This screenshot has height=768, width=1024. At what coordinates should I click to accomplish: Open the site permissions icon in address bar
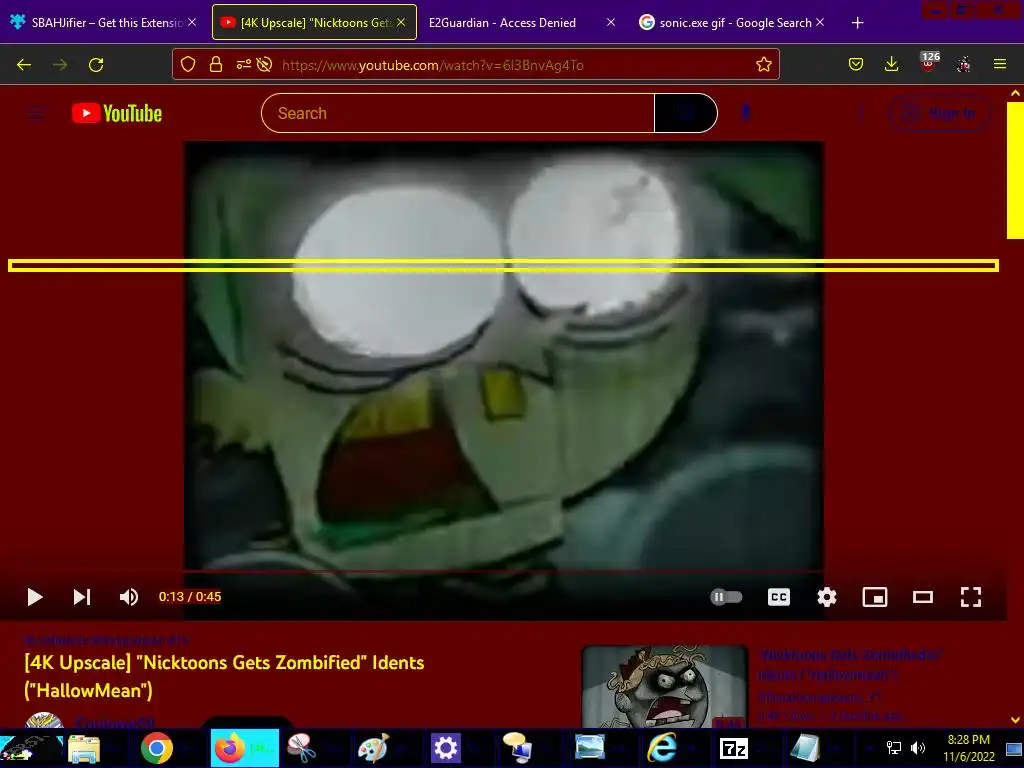tap(244, 65)
